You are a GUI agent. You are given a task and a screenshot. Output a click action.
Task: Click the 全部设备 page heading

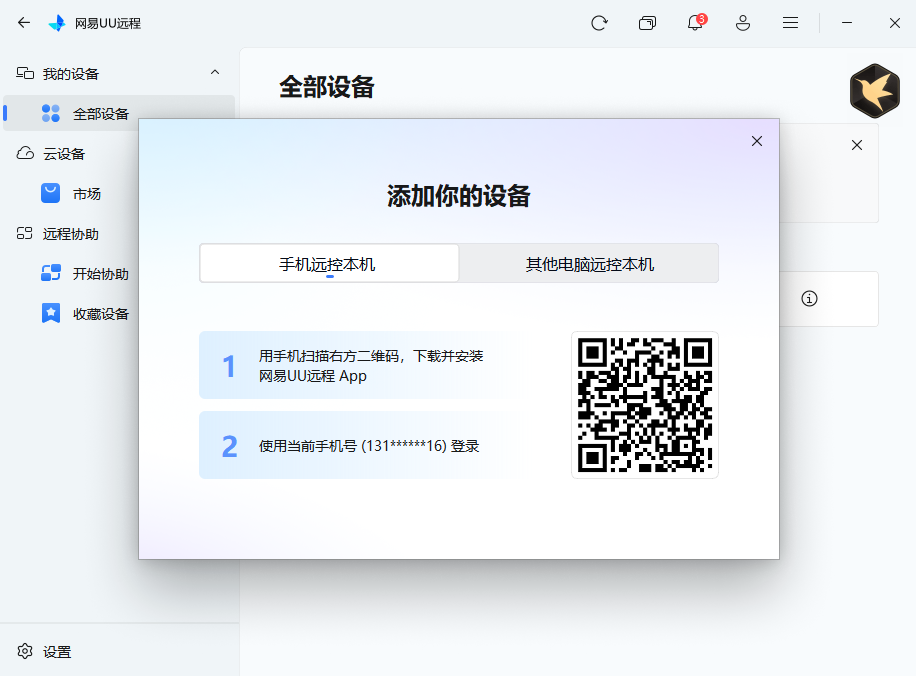327,87
